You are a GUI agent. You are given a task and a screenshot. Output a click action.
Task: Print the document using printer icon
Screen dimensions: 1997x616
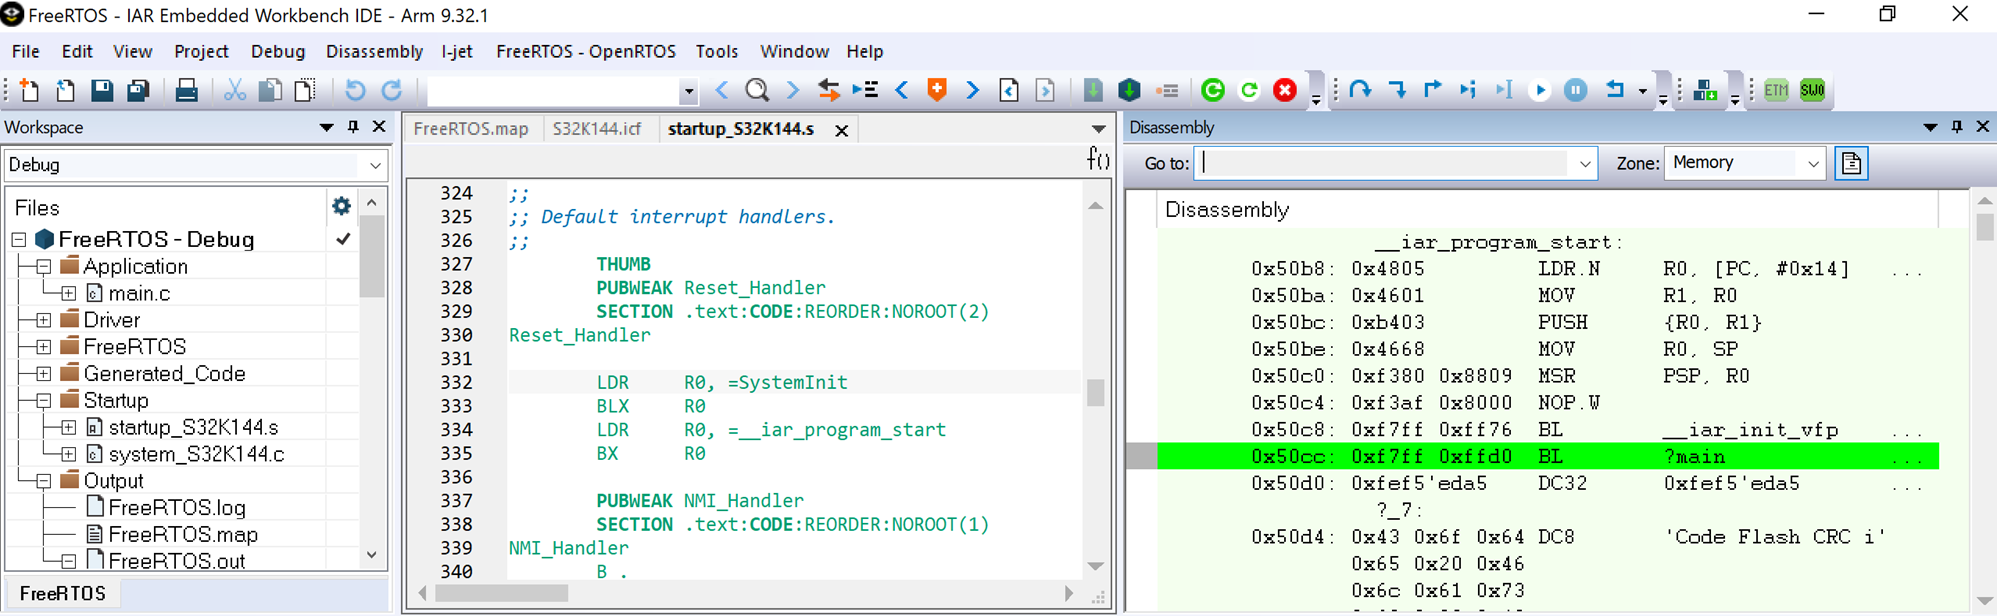(x=186, y=90)
